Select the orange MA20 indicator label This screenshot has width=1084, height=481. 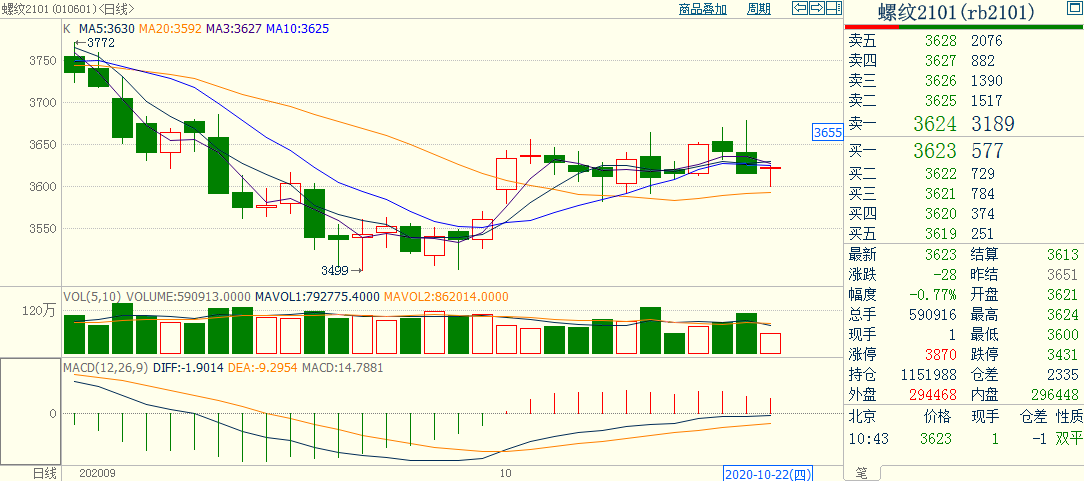click(170, 29)
